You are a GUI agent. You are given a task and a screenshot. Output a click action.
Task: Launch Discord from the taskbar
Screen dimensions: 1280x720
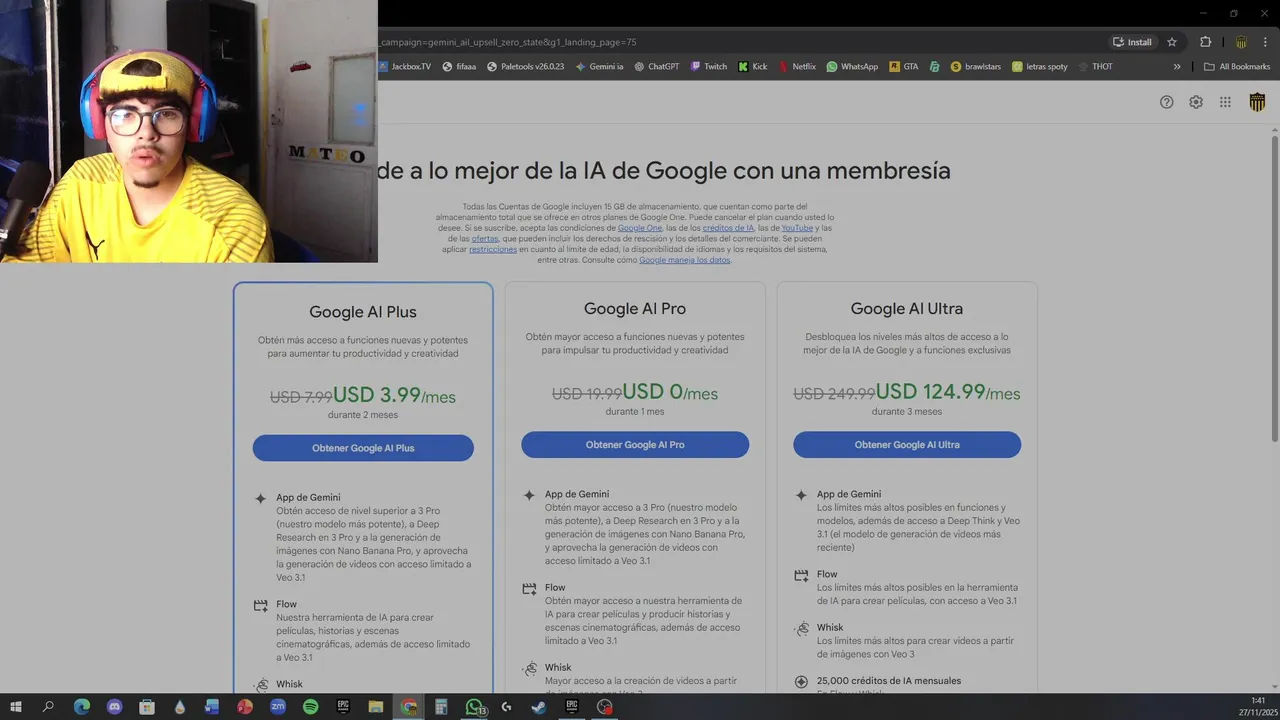114,707
